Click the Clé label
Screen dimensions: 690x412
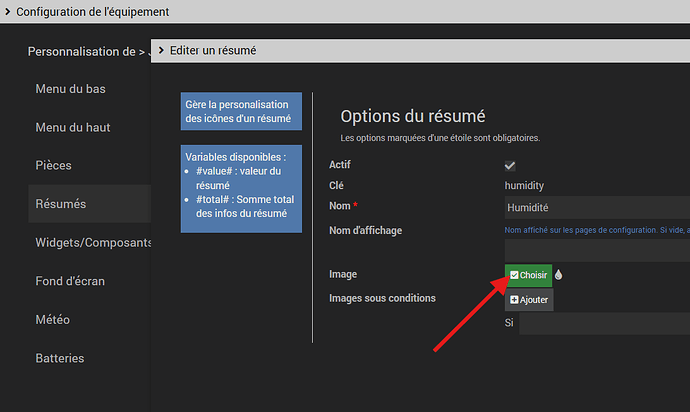pos(336,185)
